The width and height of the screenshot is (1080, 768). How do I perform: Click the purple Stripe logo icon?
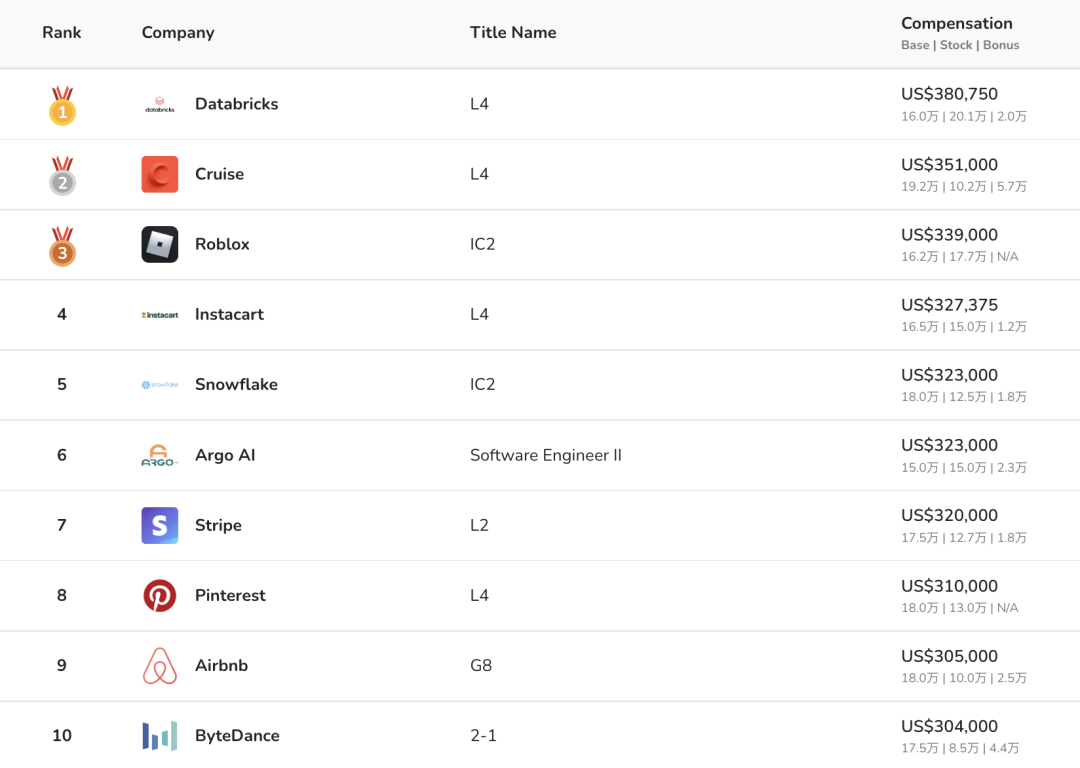click(160, 525)
